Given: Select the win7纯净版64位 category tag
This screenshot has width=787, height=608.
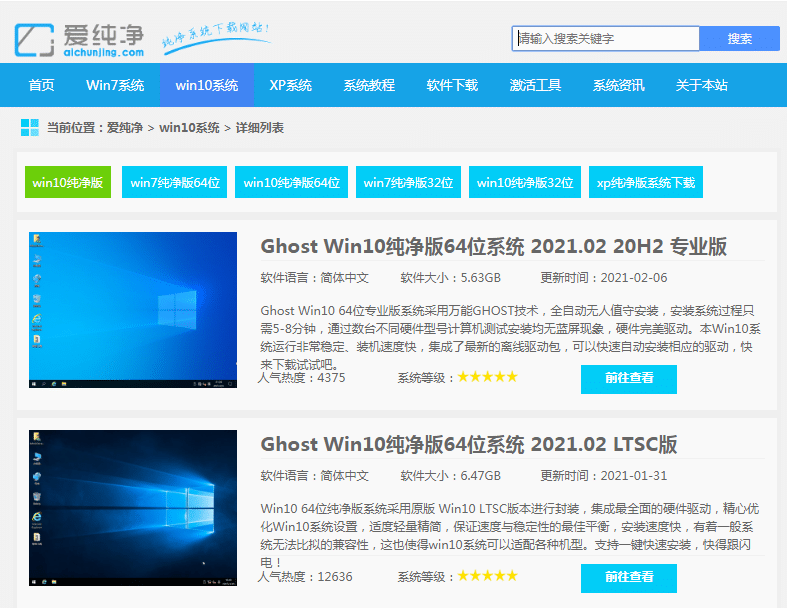Looking at the screenshot, I should point(175,182).
